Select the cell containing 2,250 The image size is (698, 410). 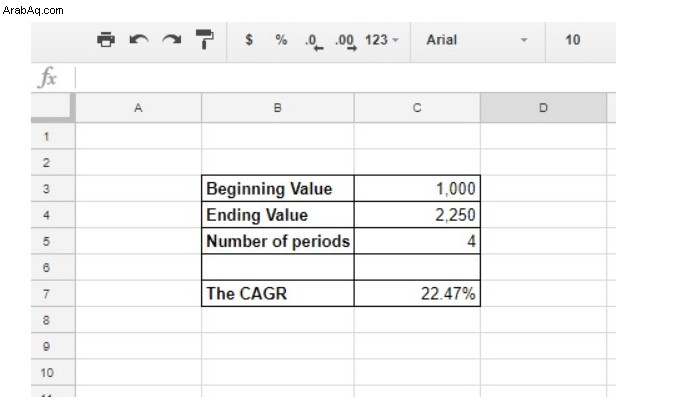(x=417, y=215)
